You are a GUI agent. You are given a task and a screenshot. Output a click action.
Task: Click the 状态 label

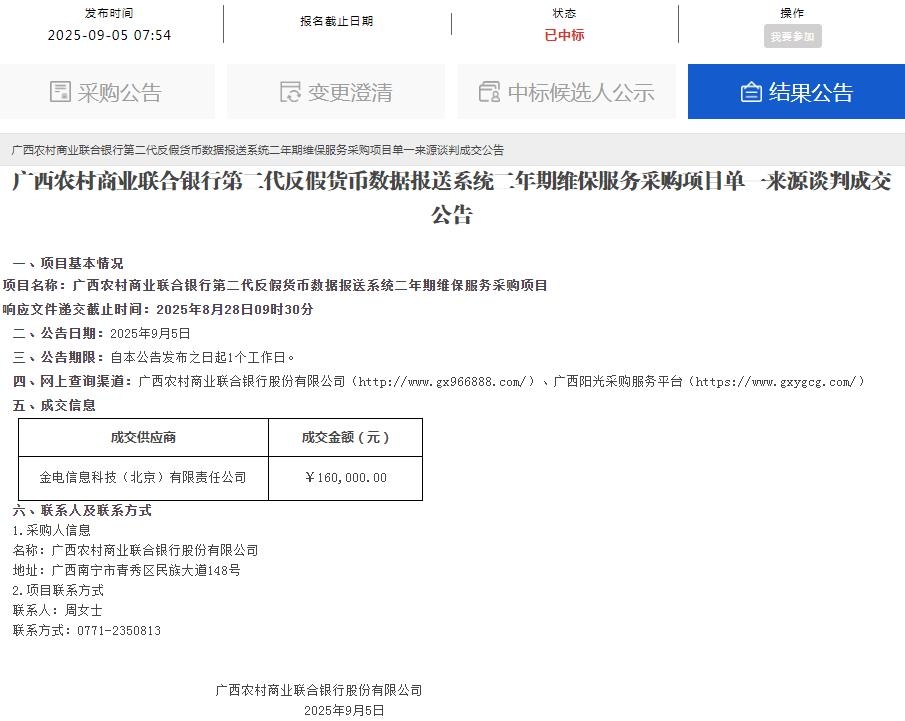[564, 13]
